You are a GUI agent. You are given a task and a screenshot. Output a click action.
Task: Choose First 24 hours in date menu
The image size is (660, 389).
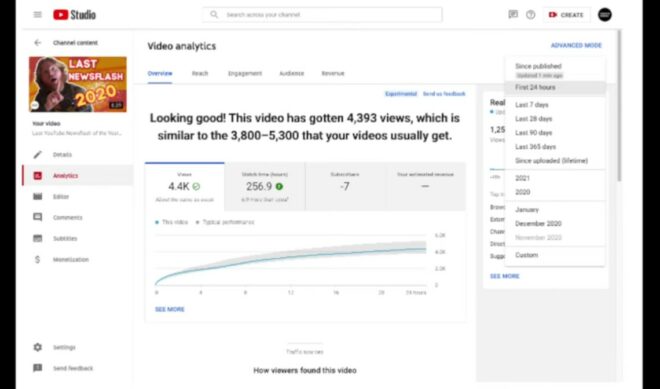(555, 88)
